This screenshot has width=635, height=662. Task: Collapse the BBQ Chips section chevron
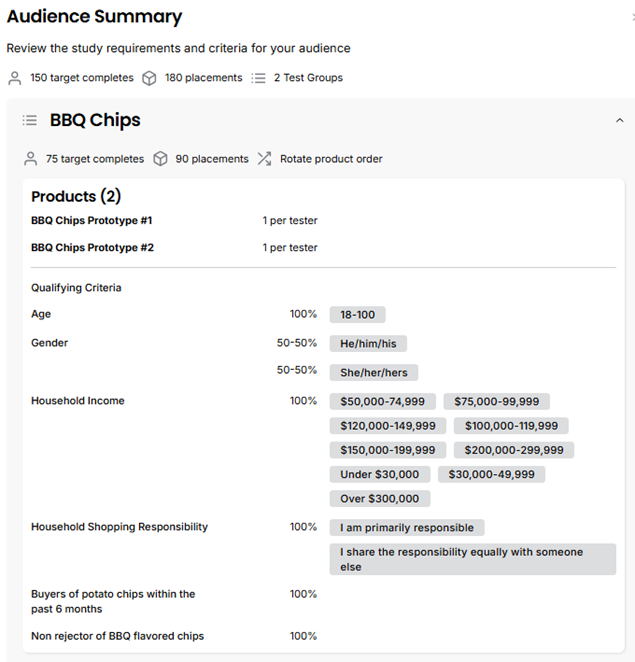tap(619, 120)
